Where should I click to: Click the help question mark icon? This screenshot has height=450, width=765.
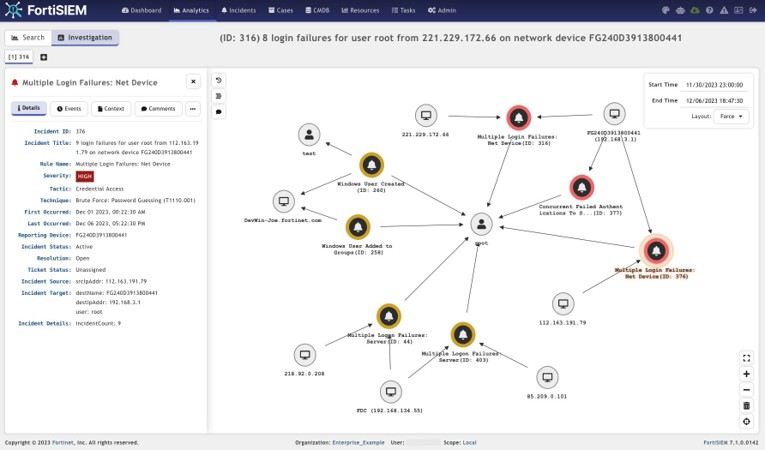click(x=709, y=10)
